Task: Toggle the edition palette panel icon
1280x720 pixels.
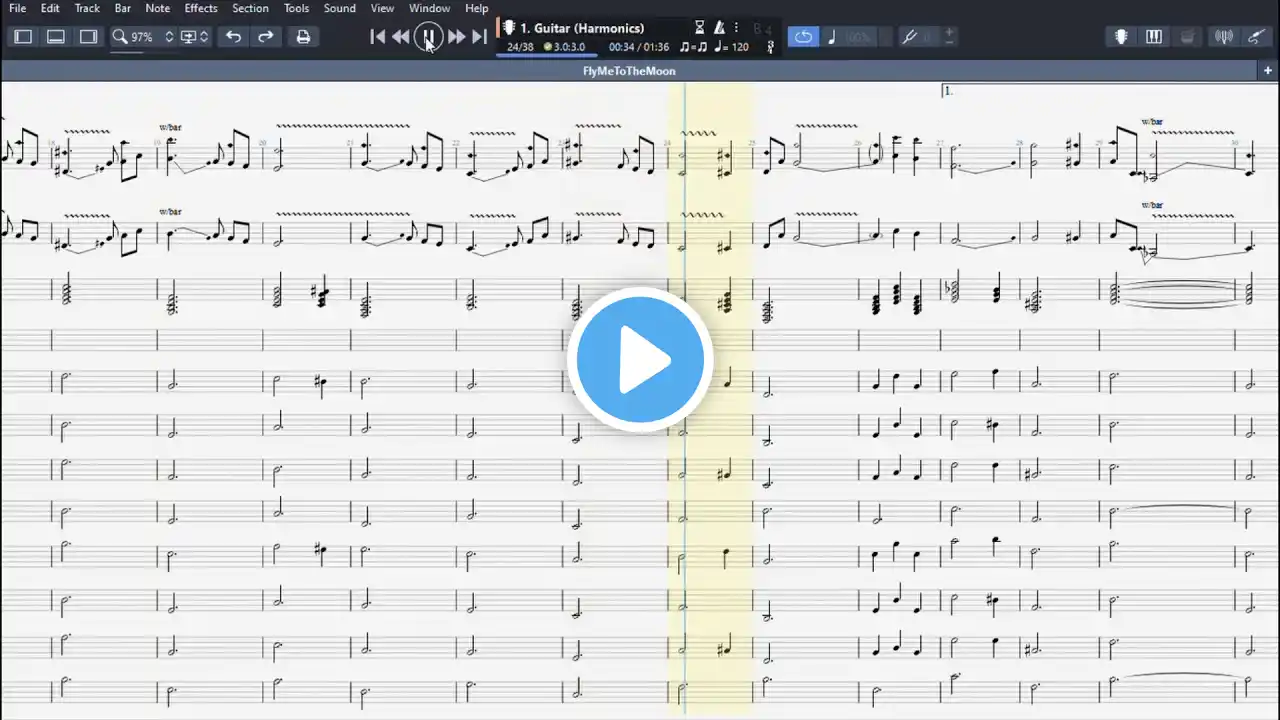Action: point(23,37)
